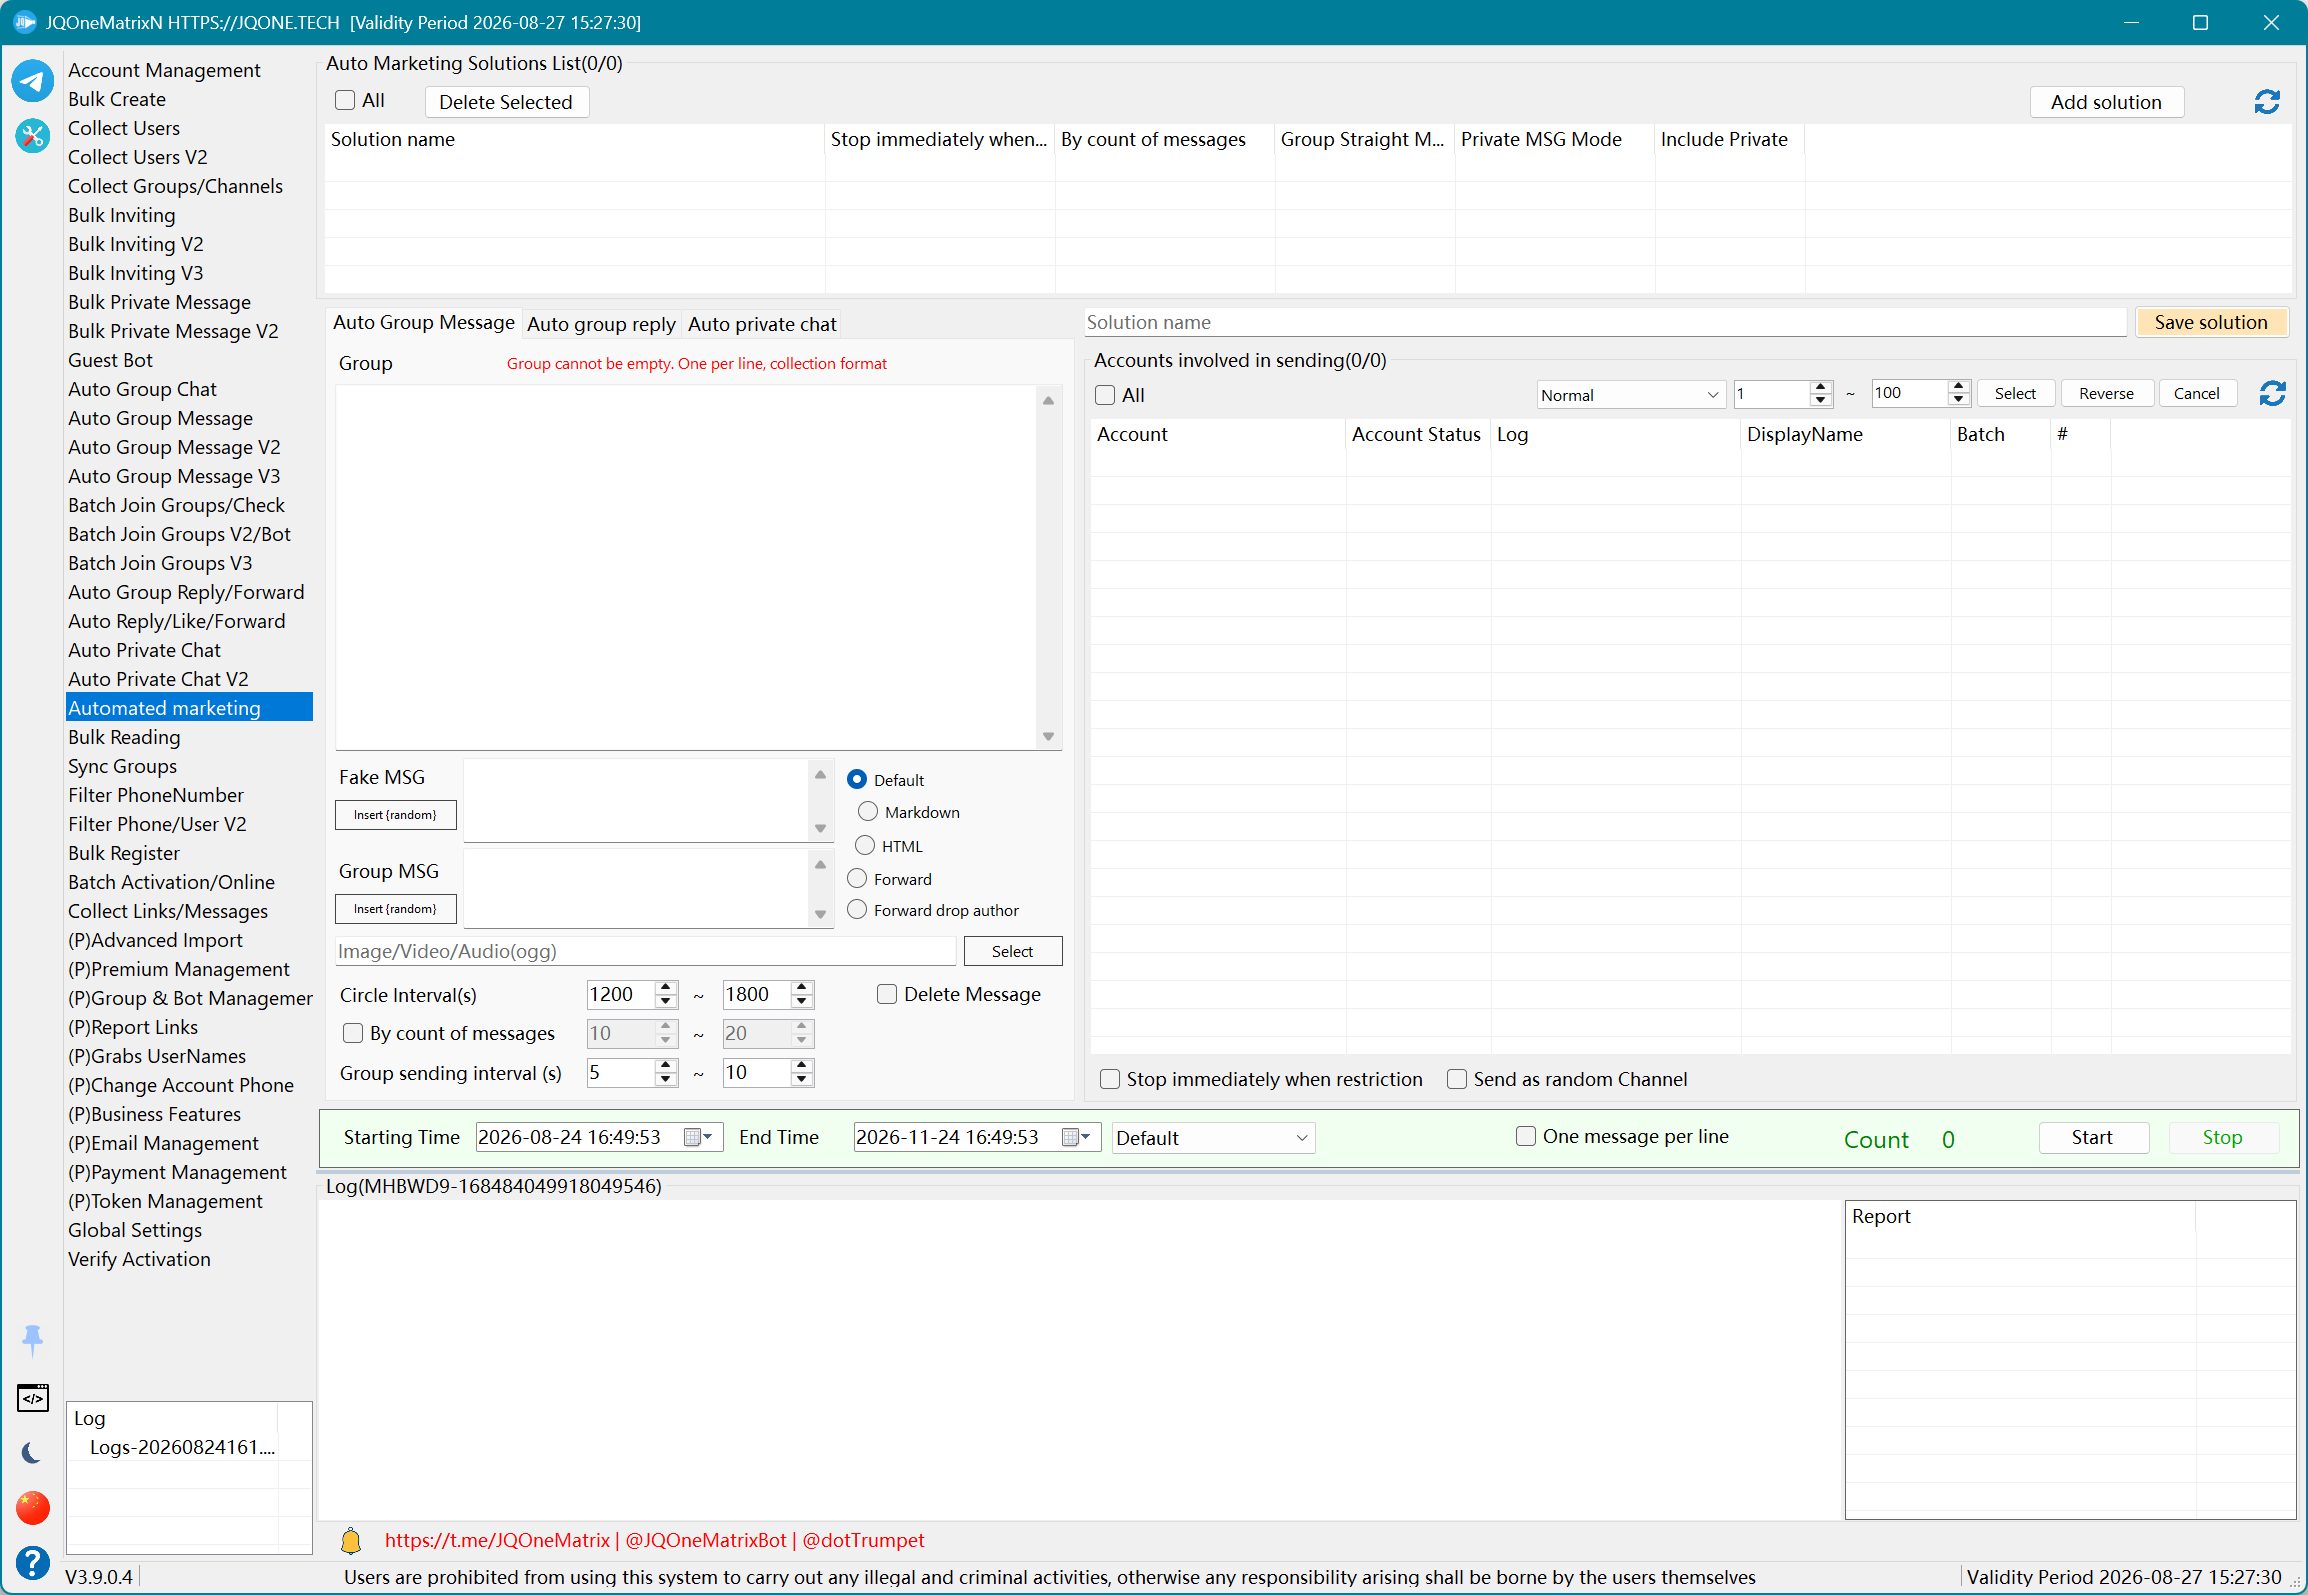This screenshot has width=2308, height=1595.
Task: Focus the Solution name input field
Action: [1605, 322]
